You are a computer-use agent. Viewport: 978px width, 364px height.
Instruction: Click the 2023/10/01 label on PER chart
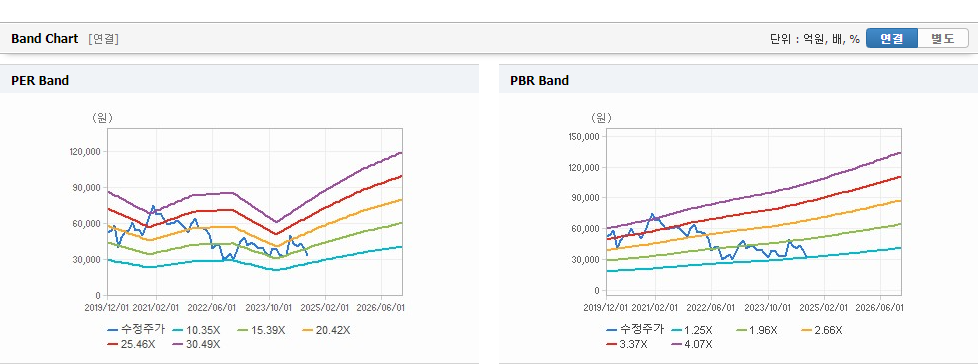pos(270,307)
